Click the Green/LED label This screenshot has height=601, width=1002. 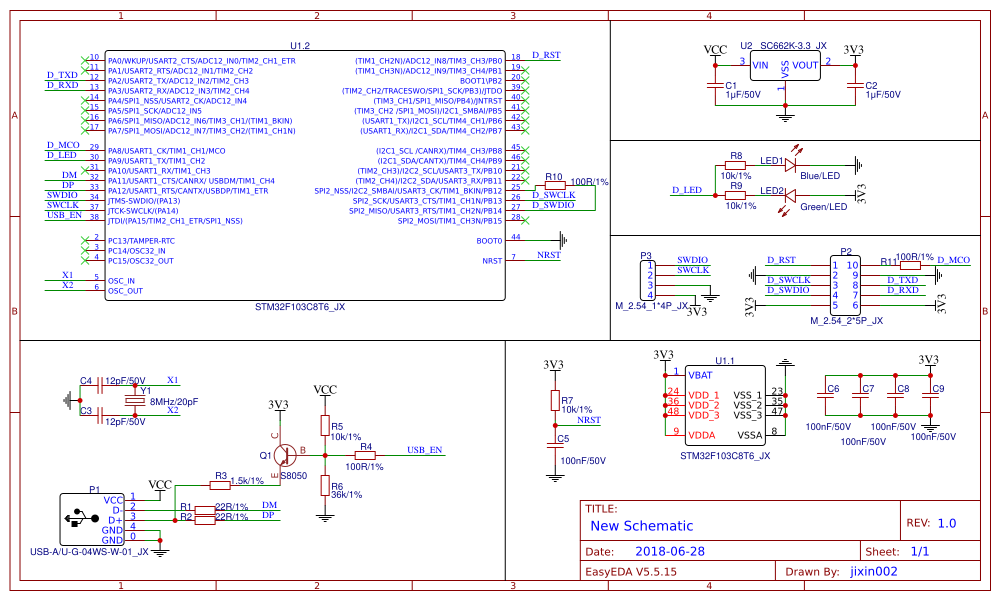[x=823, y=207]
